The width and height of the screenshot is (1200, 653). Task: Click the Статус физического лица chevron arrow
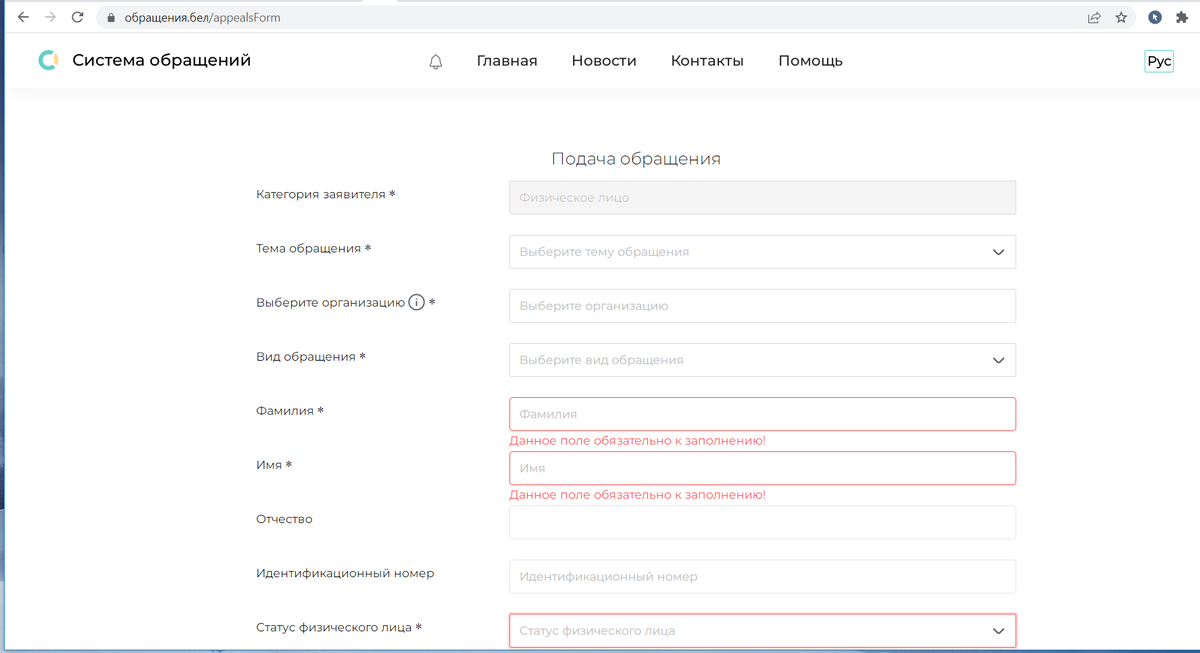(x=998, y=631)
